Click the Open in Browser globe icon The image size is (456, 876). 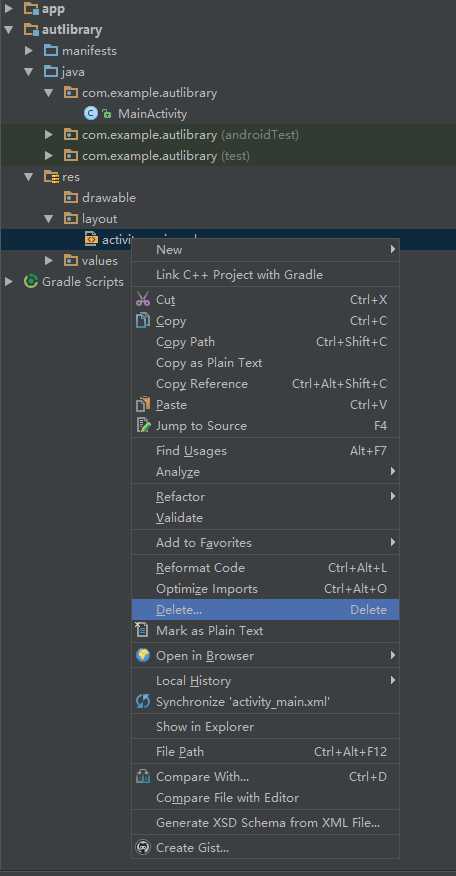tap(143, 655)
